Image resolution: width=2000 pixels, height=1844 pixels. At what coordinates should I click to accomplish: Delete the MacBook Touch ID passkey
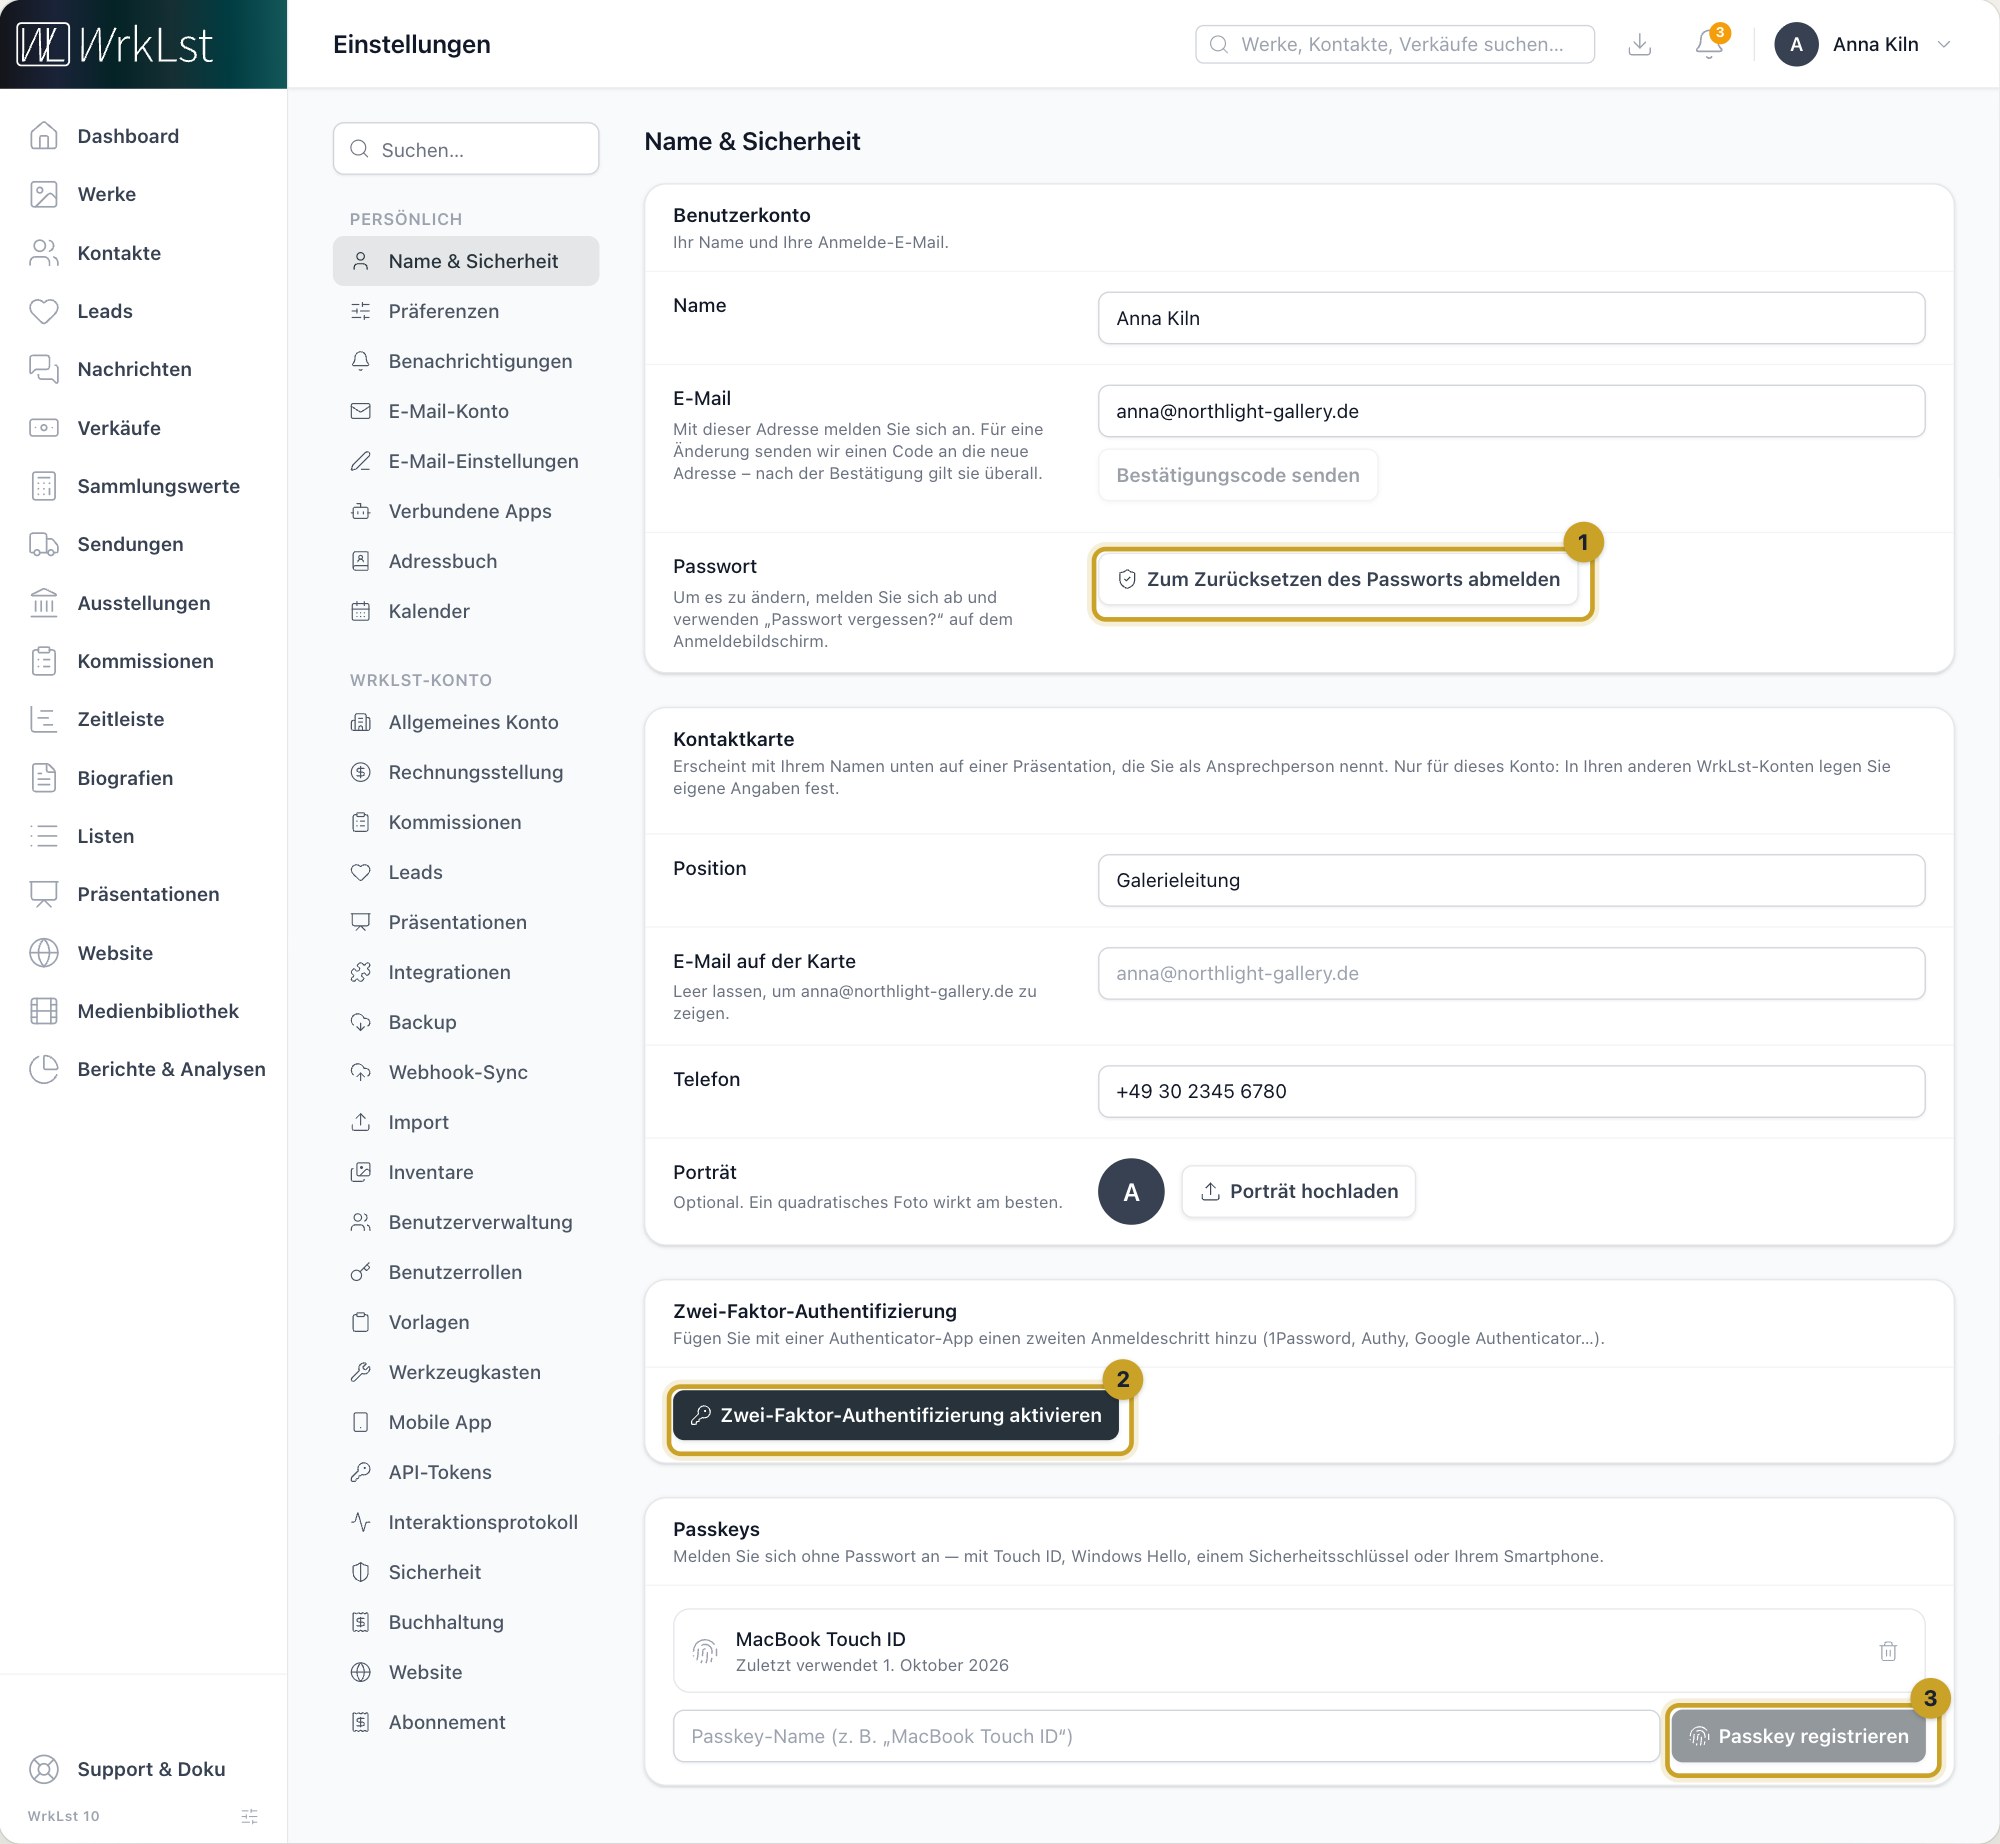click(1888, 1651)
